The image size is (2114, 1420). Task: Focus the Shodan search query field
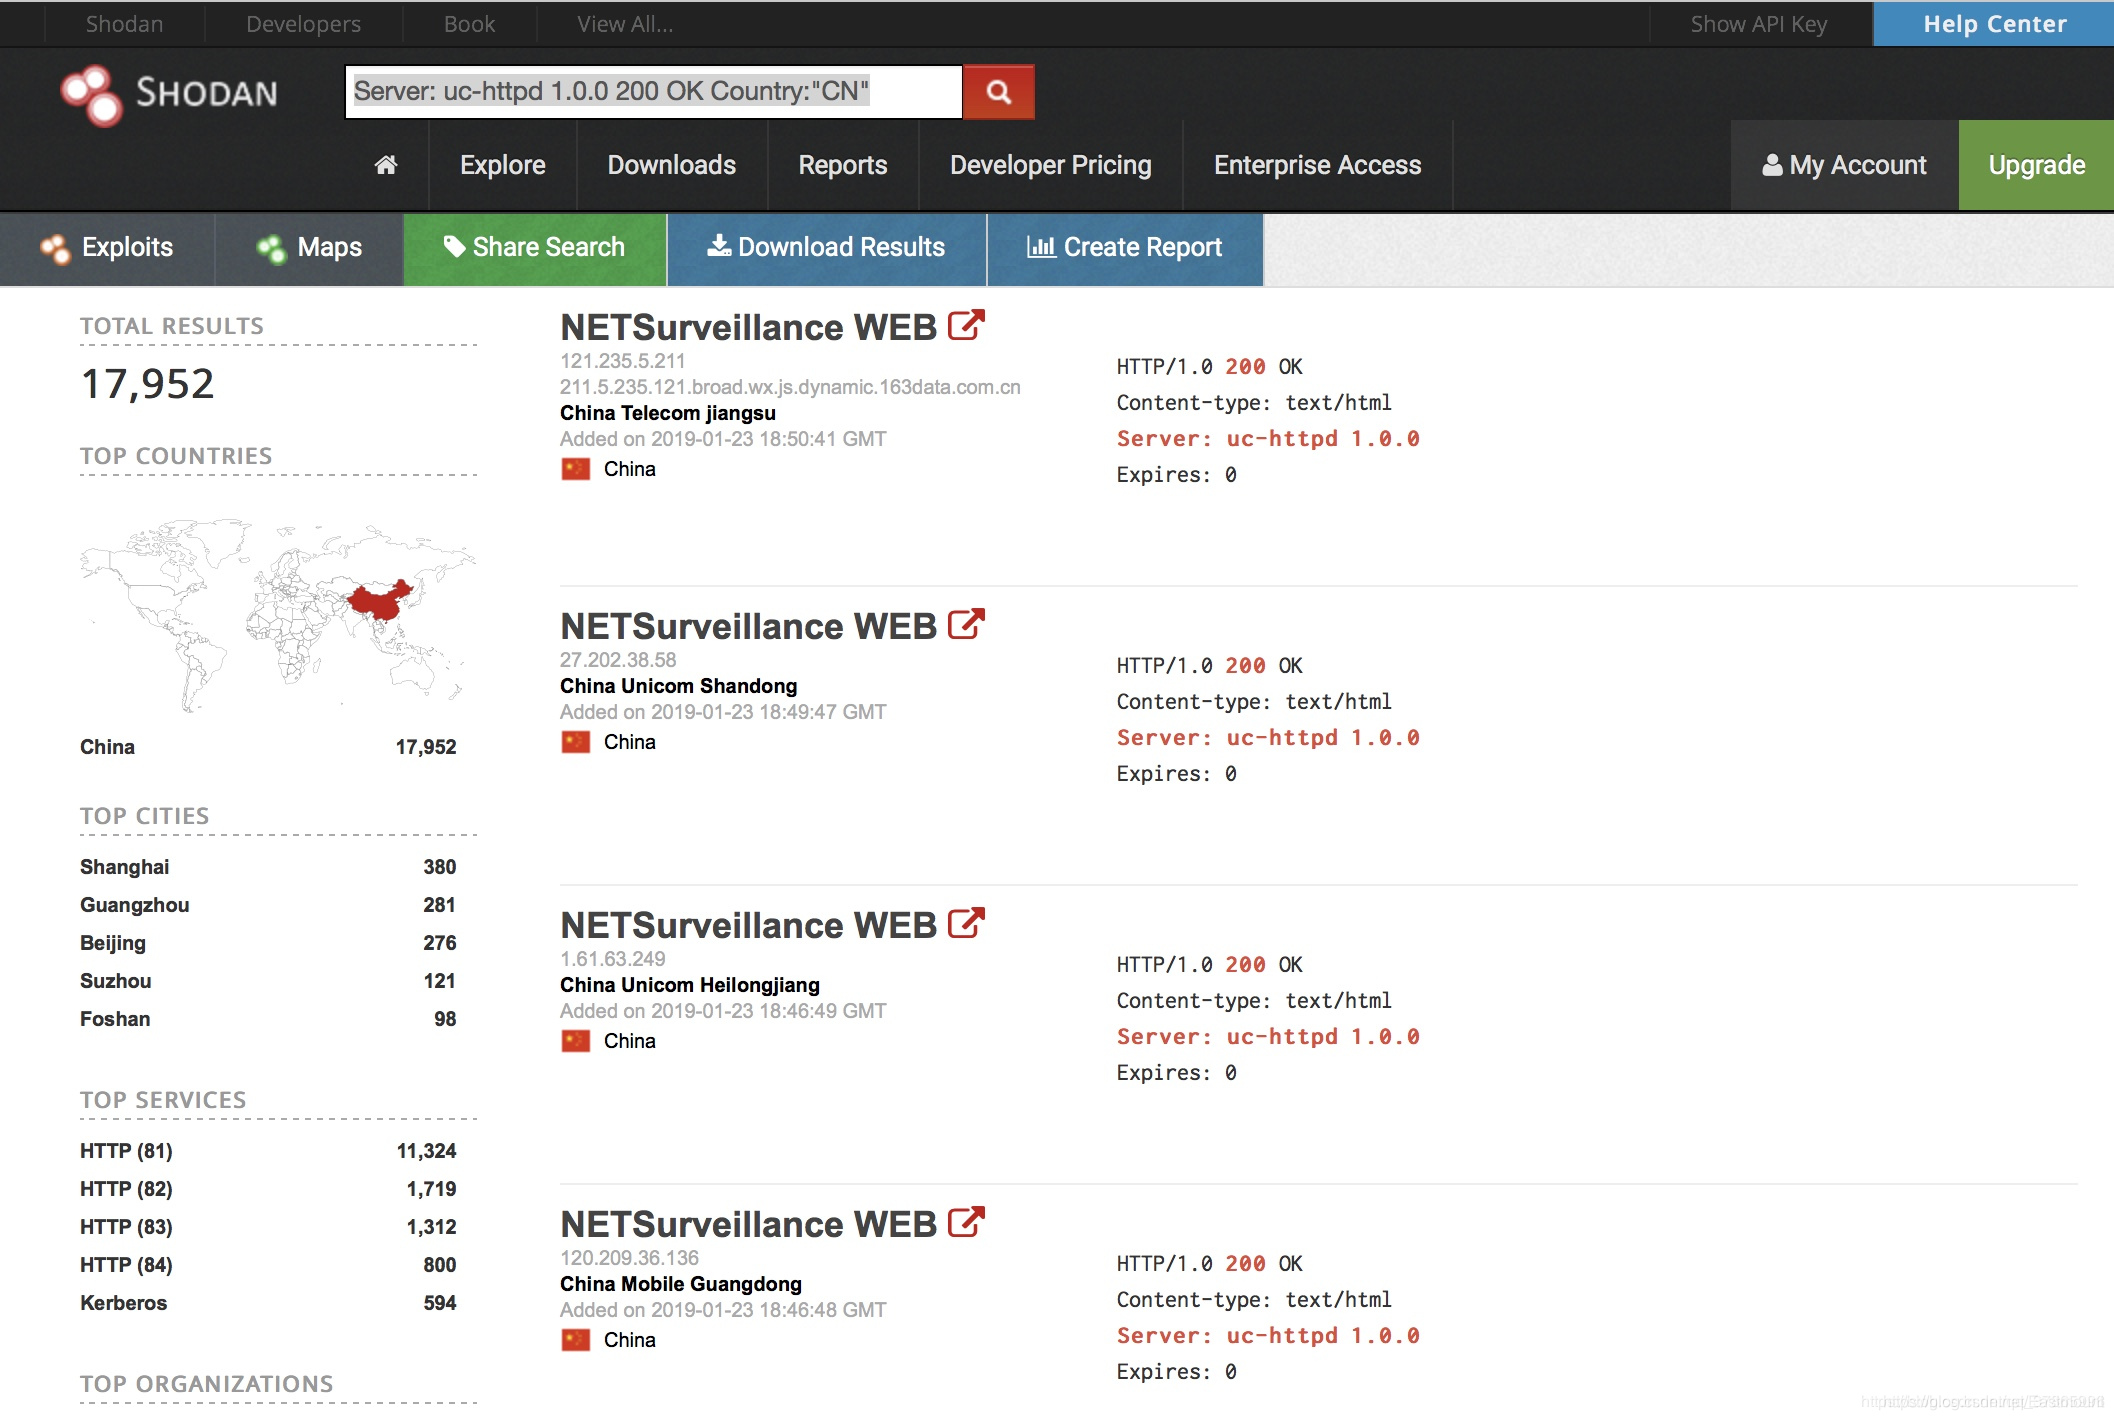pos(653,92)
